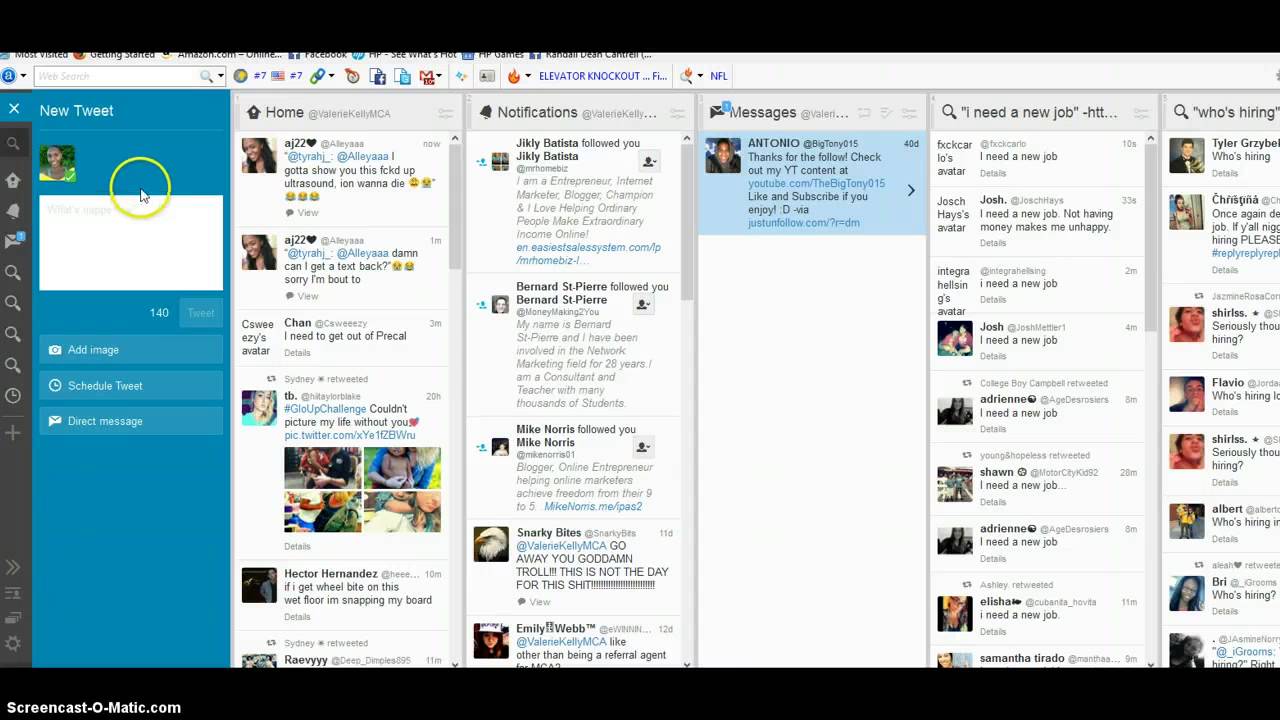Viewport: 1280px width, 720px height.
Task: Open the Messages envelope icon in the dark sidebar
Action: click(x=13, y=241)
